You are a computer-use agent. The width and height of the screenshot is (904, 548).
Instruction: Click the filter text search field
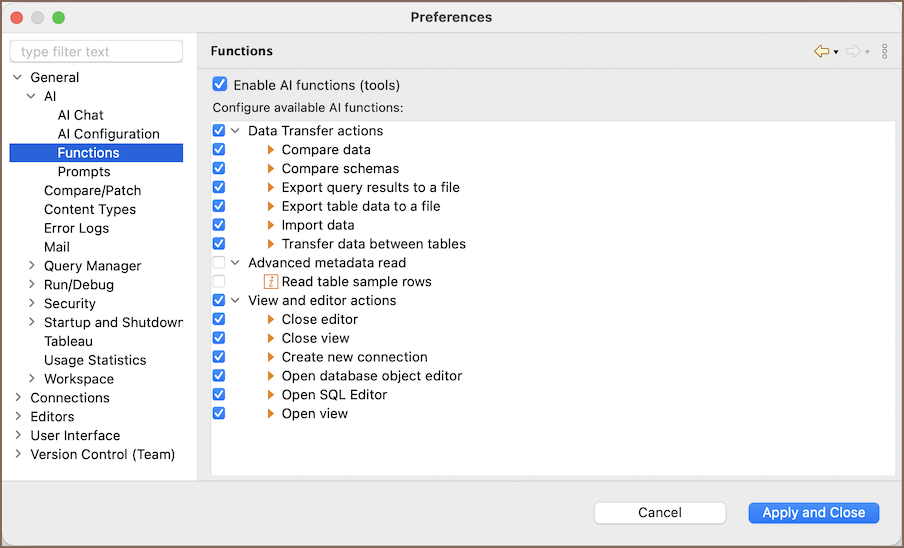[x=96, y=52]
